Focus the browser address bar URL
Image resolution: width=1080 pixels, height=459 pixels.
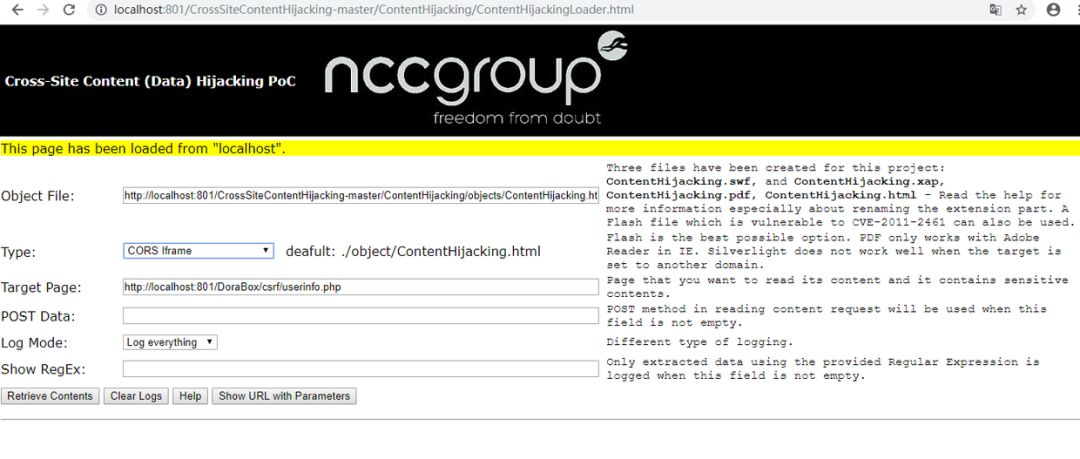[373, 10]
